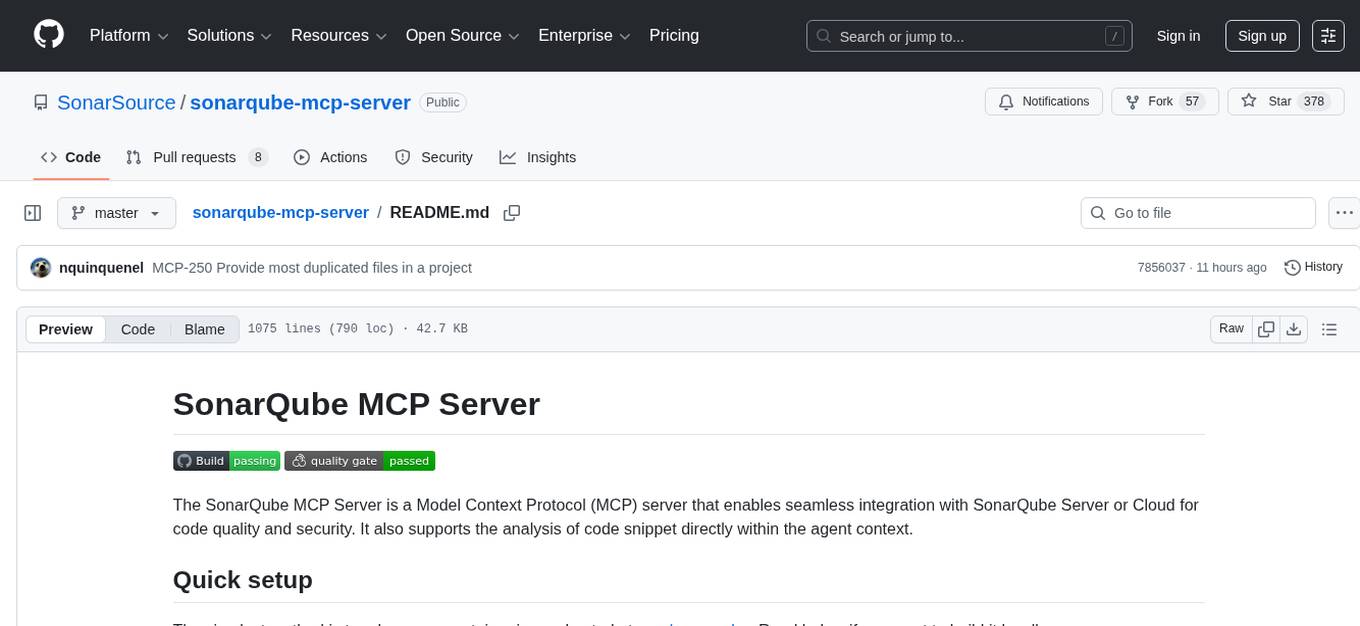Visit the SonarSource organization link
The image size is (1360, 626).
pos(116,102)
